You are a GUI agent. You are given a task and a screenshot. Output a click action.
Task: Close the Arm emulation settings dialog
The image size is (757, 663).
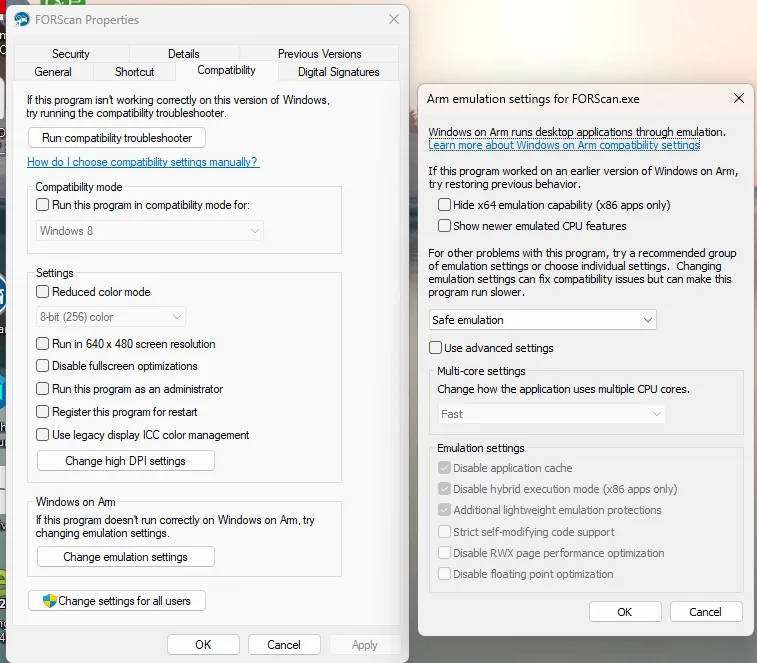click(x=738, y=98)
